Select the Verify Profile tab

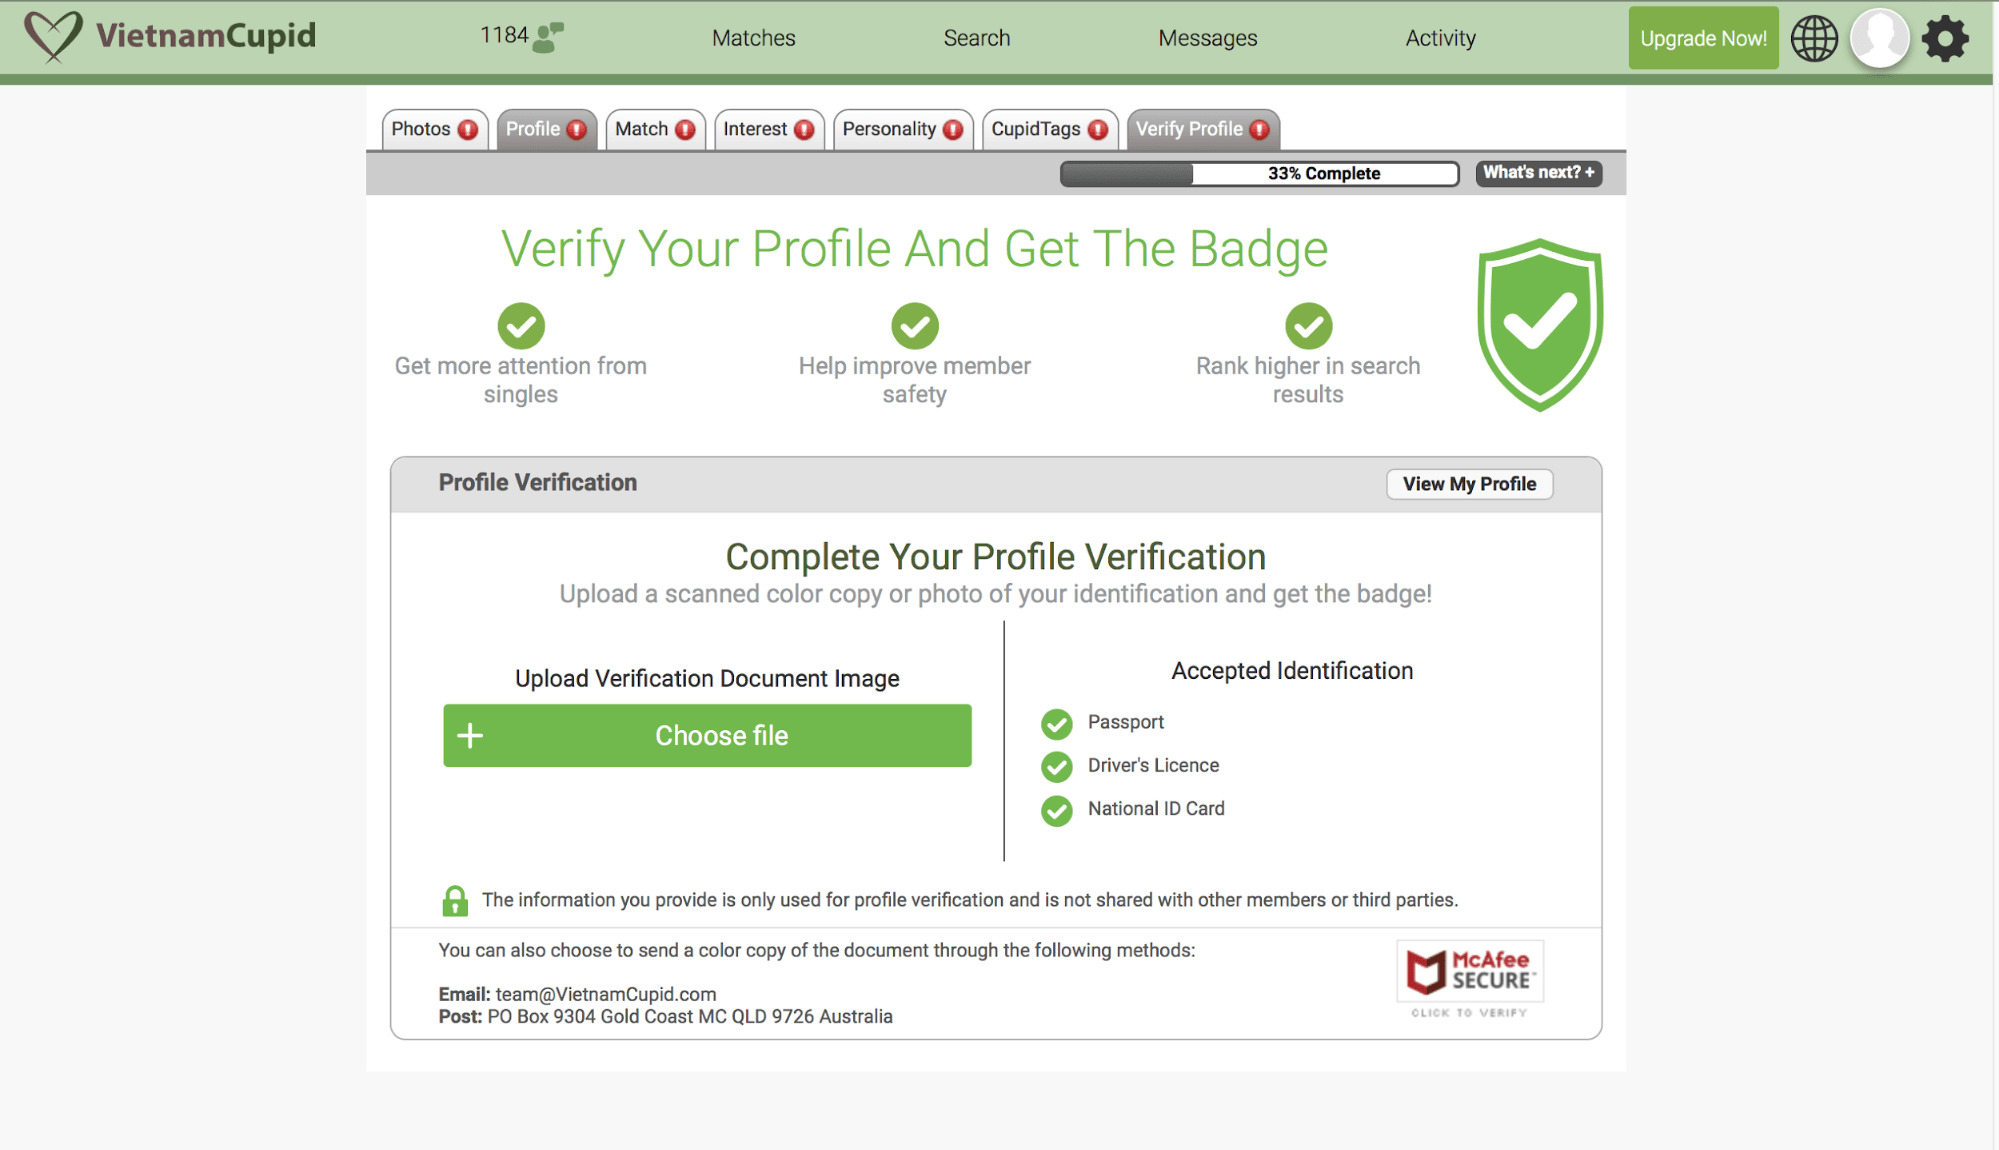[x=1203, y=130]
